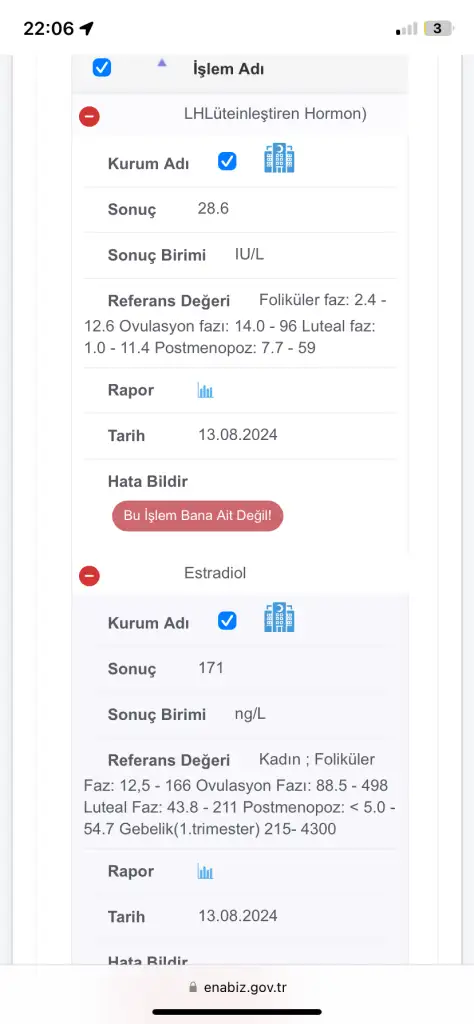Tap the Hata Bildir label under LH
This screenshot has width=474, height=1024.
point(148,481)
